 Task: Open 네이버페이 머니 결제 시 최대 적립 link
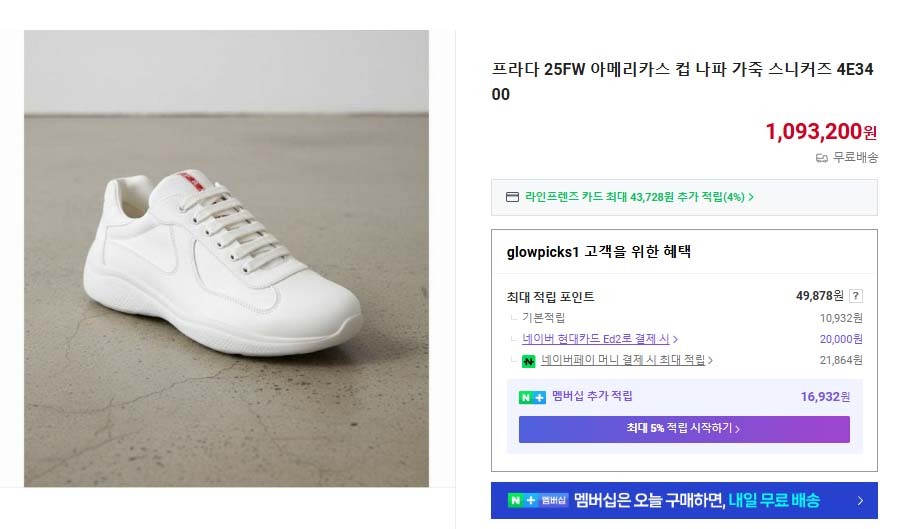point(626,360)
